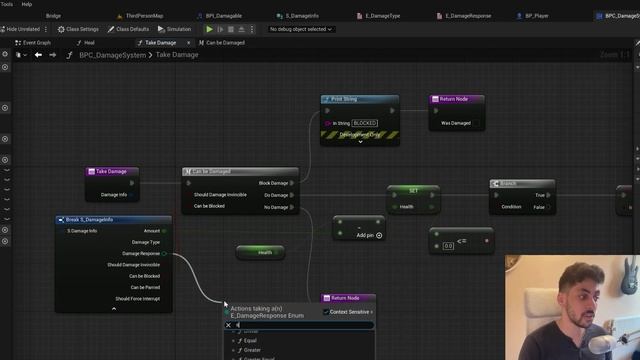This screenshot has width=640, height=360.
Task: Click the Block Damage exec pin
Action: (292, 183)
